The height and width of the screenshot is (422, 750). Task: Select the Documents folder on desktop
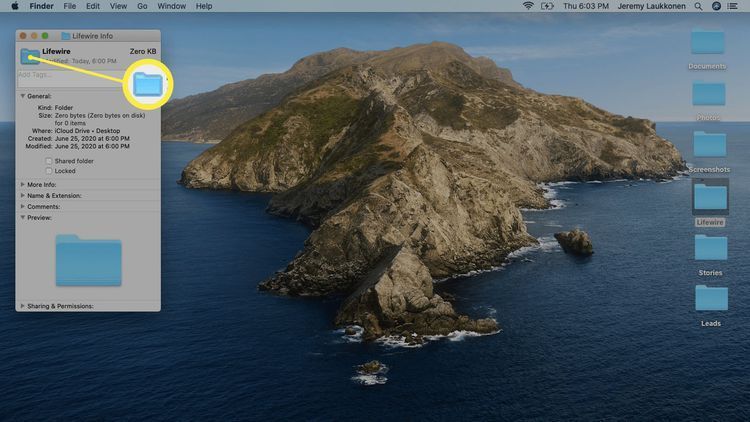(708, 43)
